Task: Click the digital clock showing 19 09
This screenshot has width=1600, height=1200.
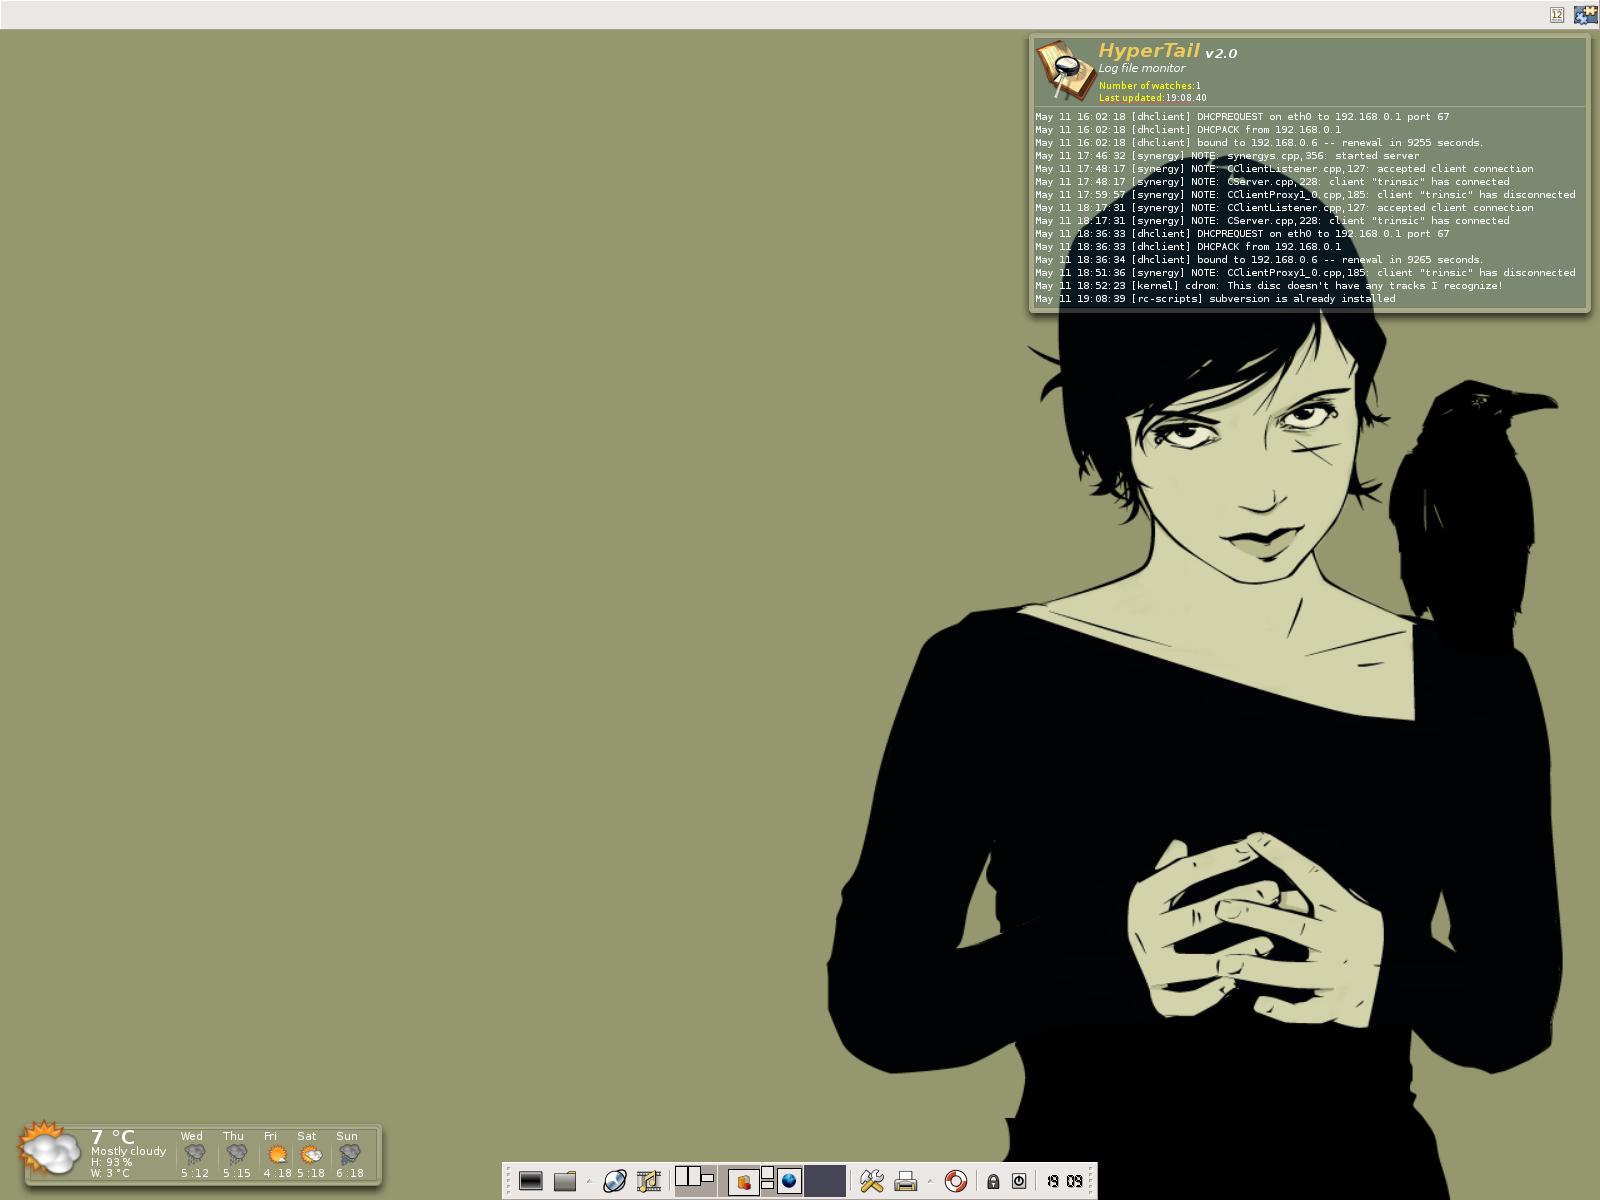Action: coord(1065,1181)
